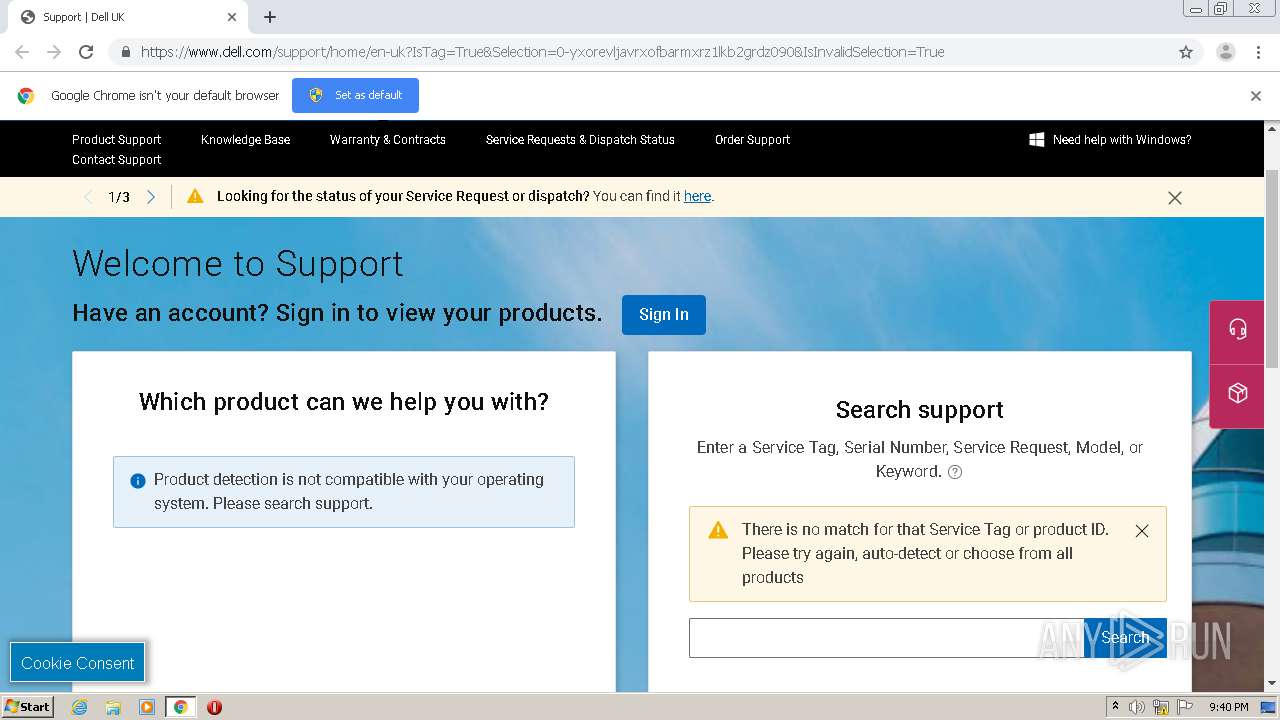The image size is (1280, 720).
Task: Open Warranty & Contracts
Action: click(388, 140)
